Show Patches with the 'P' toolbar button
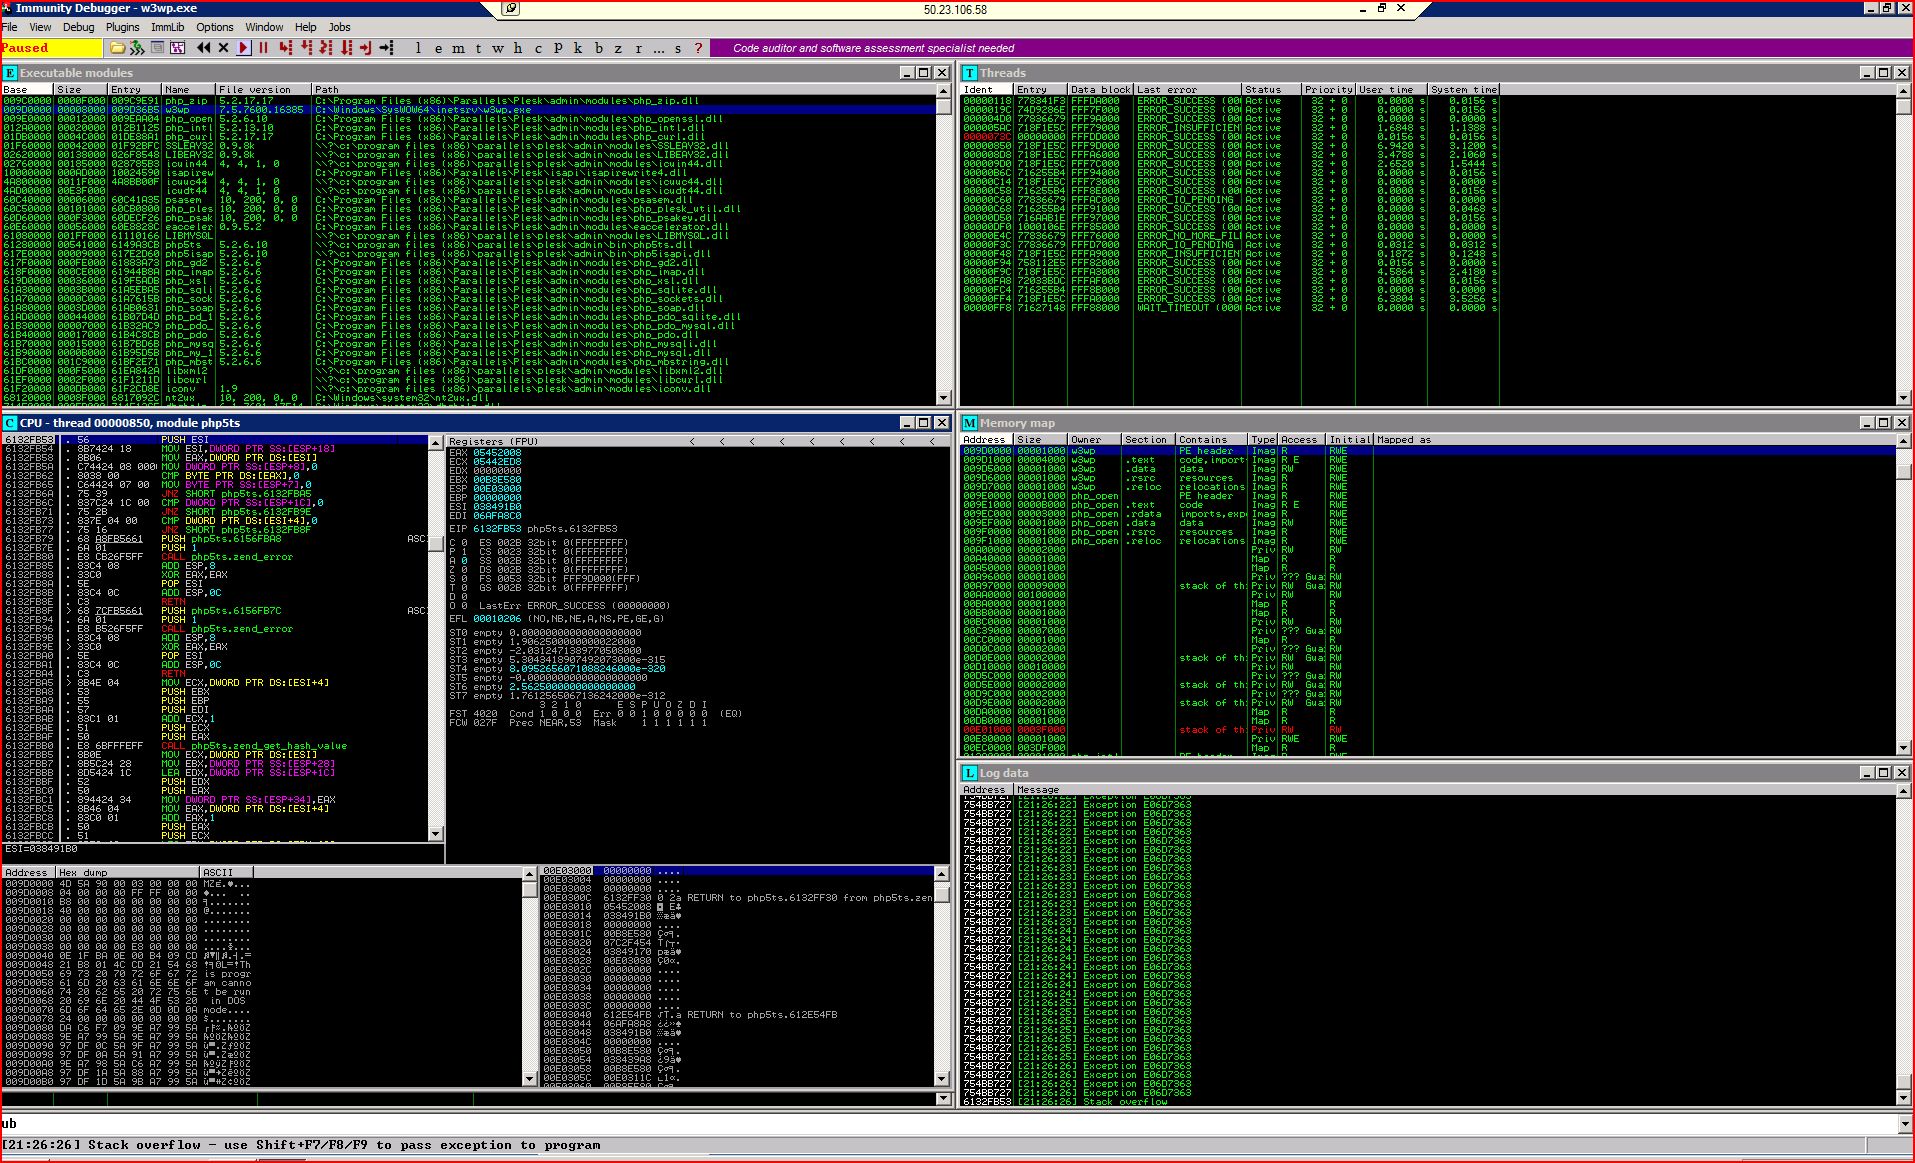Viewport: 1915px width, 1163px height. click(x=558, y=47)
